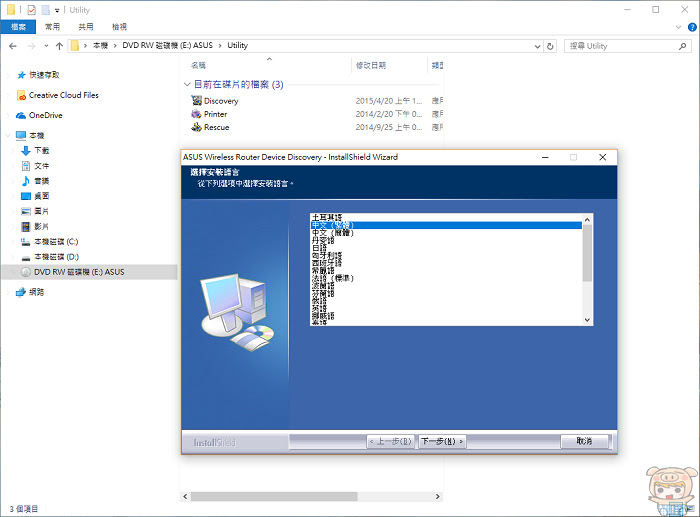This screenshot has width=700, height=517.
Task: Switch to the 常用 ribbon tab
Action: click(x=52, y=27)
